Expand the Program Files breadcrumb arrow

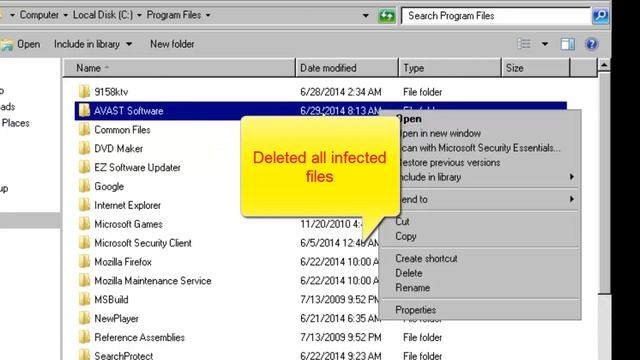tap(208, 16)
